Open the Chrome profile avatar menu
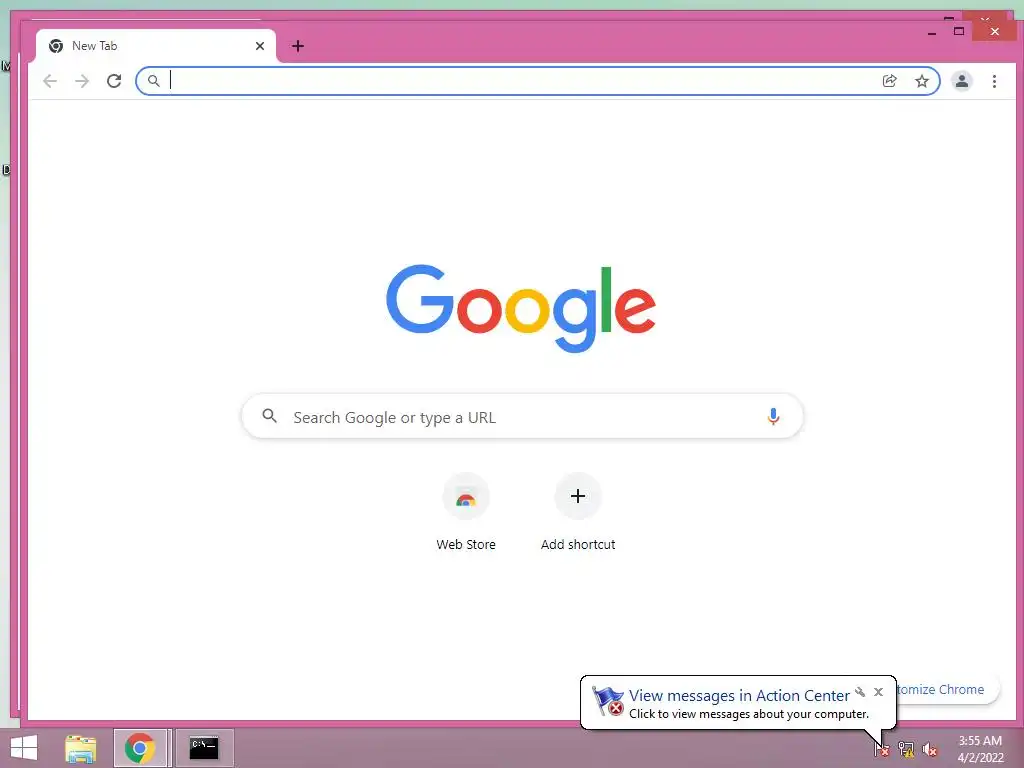Viewport: 1024px width, 768px height. (x=962, y=81)
